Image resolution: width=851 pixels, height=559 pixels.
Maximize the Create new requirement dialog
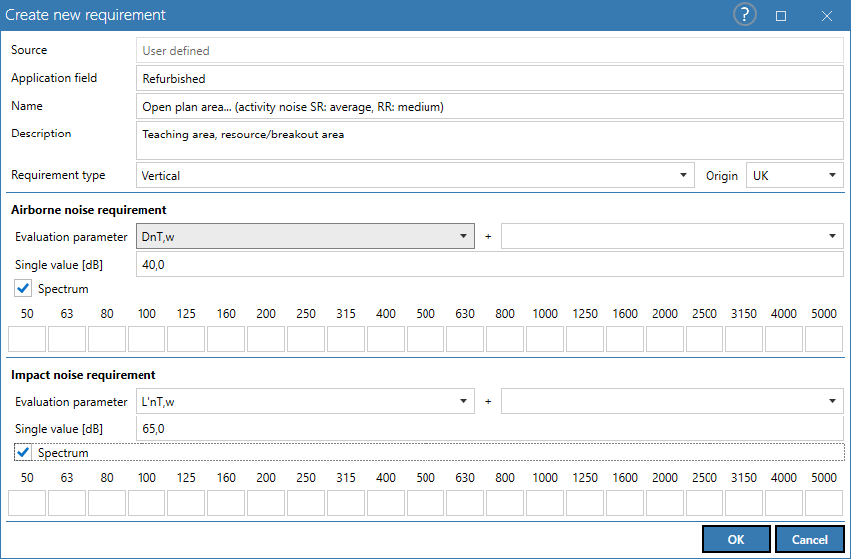pos(781,16)
